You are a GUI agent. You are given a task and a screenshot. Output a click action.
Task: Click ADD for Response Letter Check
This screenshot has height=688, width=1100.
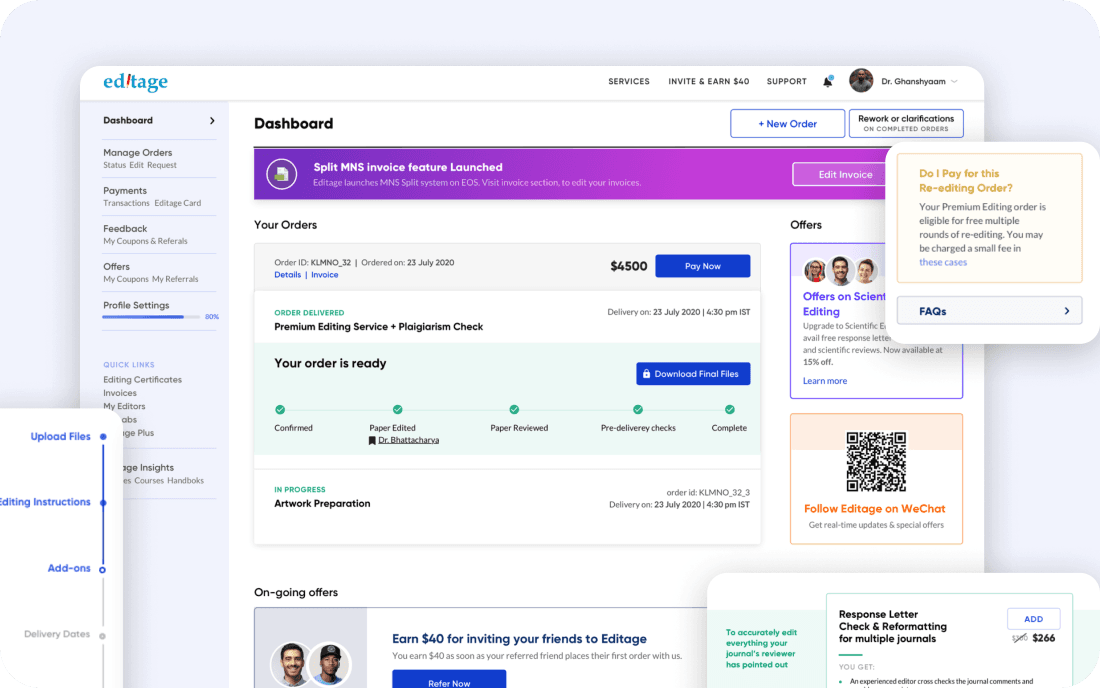click(1033, 619)
